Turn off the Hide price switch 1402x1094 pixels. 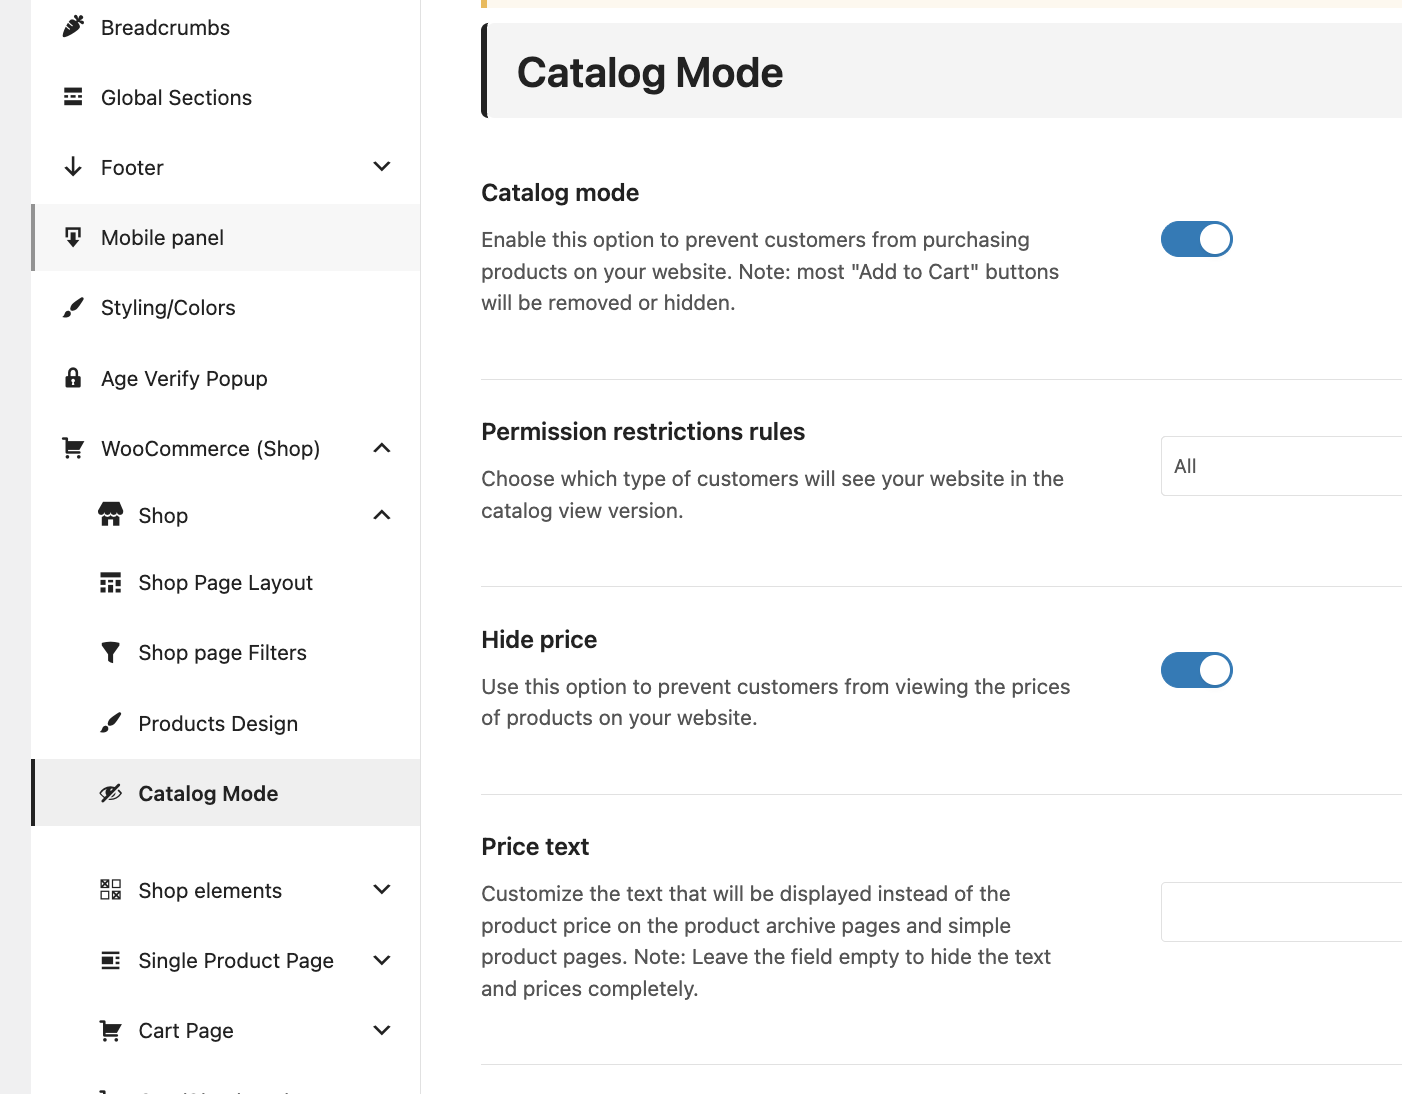(x=1196, y=670)
